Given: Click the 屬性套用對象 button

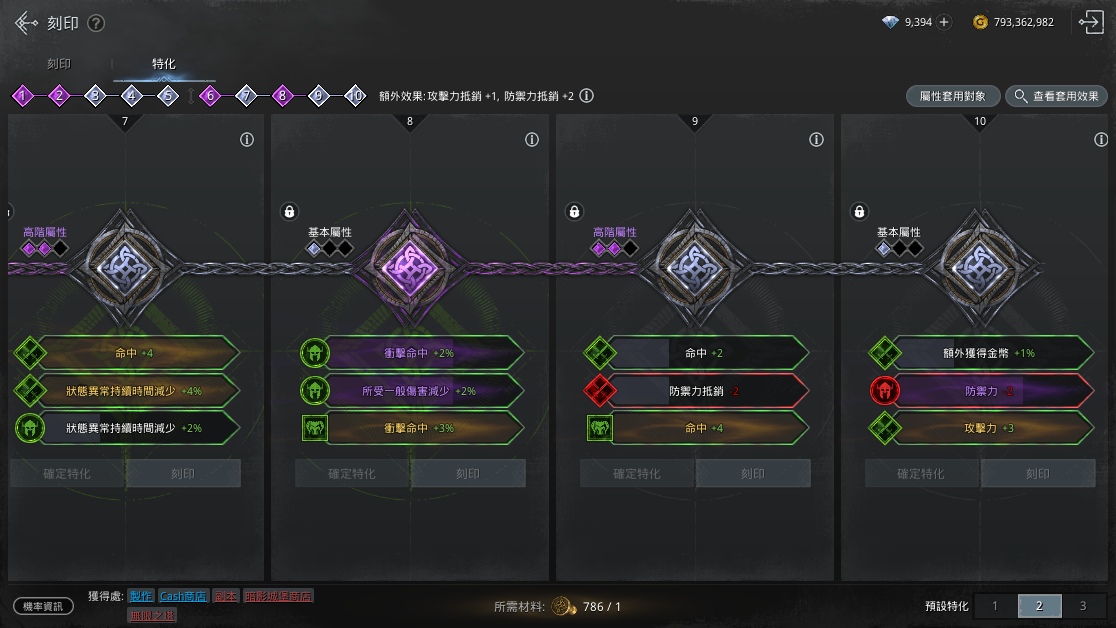Looking at the screenshot, I should tap(953, 96).
